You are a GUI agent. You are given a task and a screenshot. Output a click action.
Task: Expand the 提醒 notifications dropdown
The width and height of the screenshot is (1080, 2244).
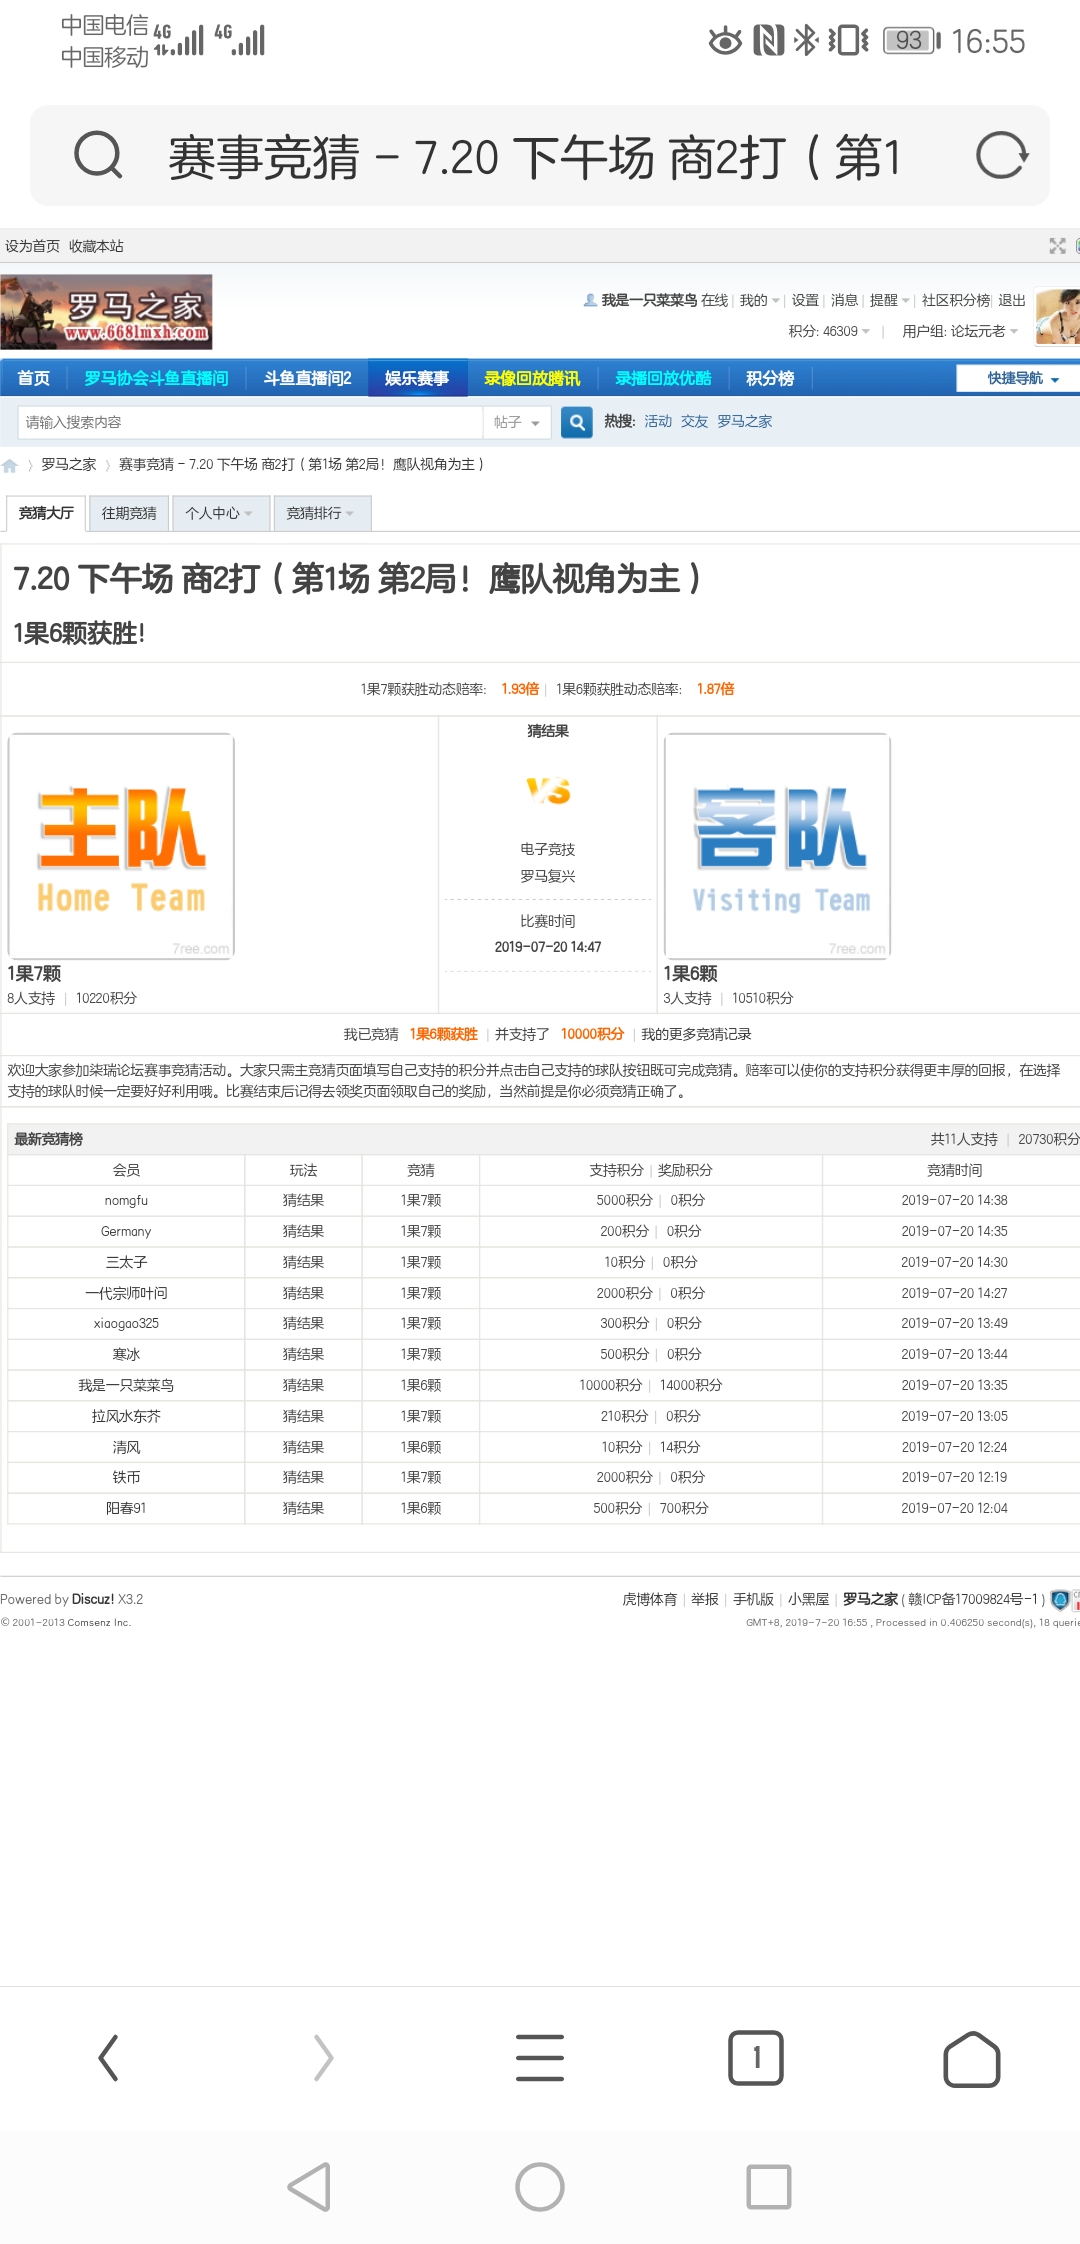coord(889,300)
